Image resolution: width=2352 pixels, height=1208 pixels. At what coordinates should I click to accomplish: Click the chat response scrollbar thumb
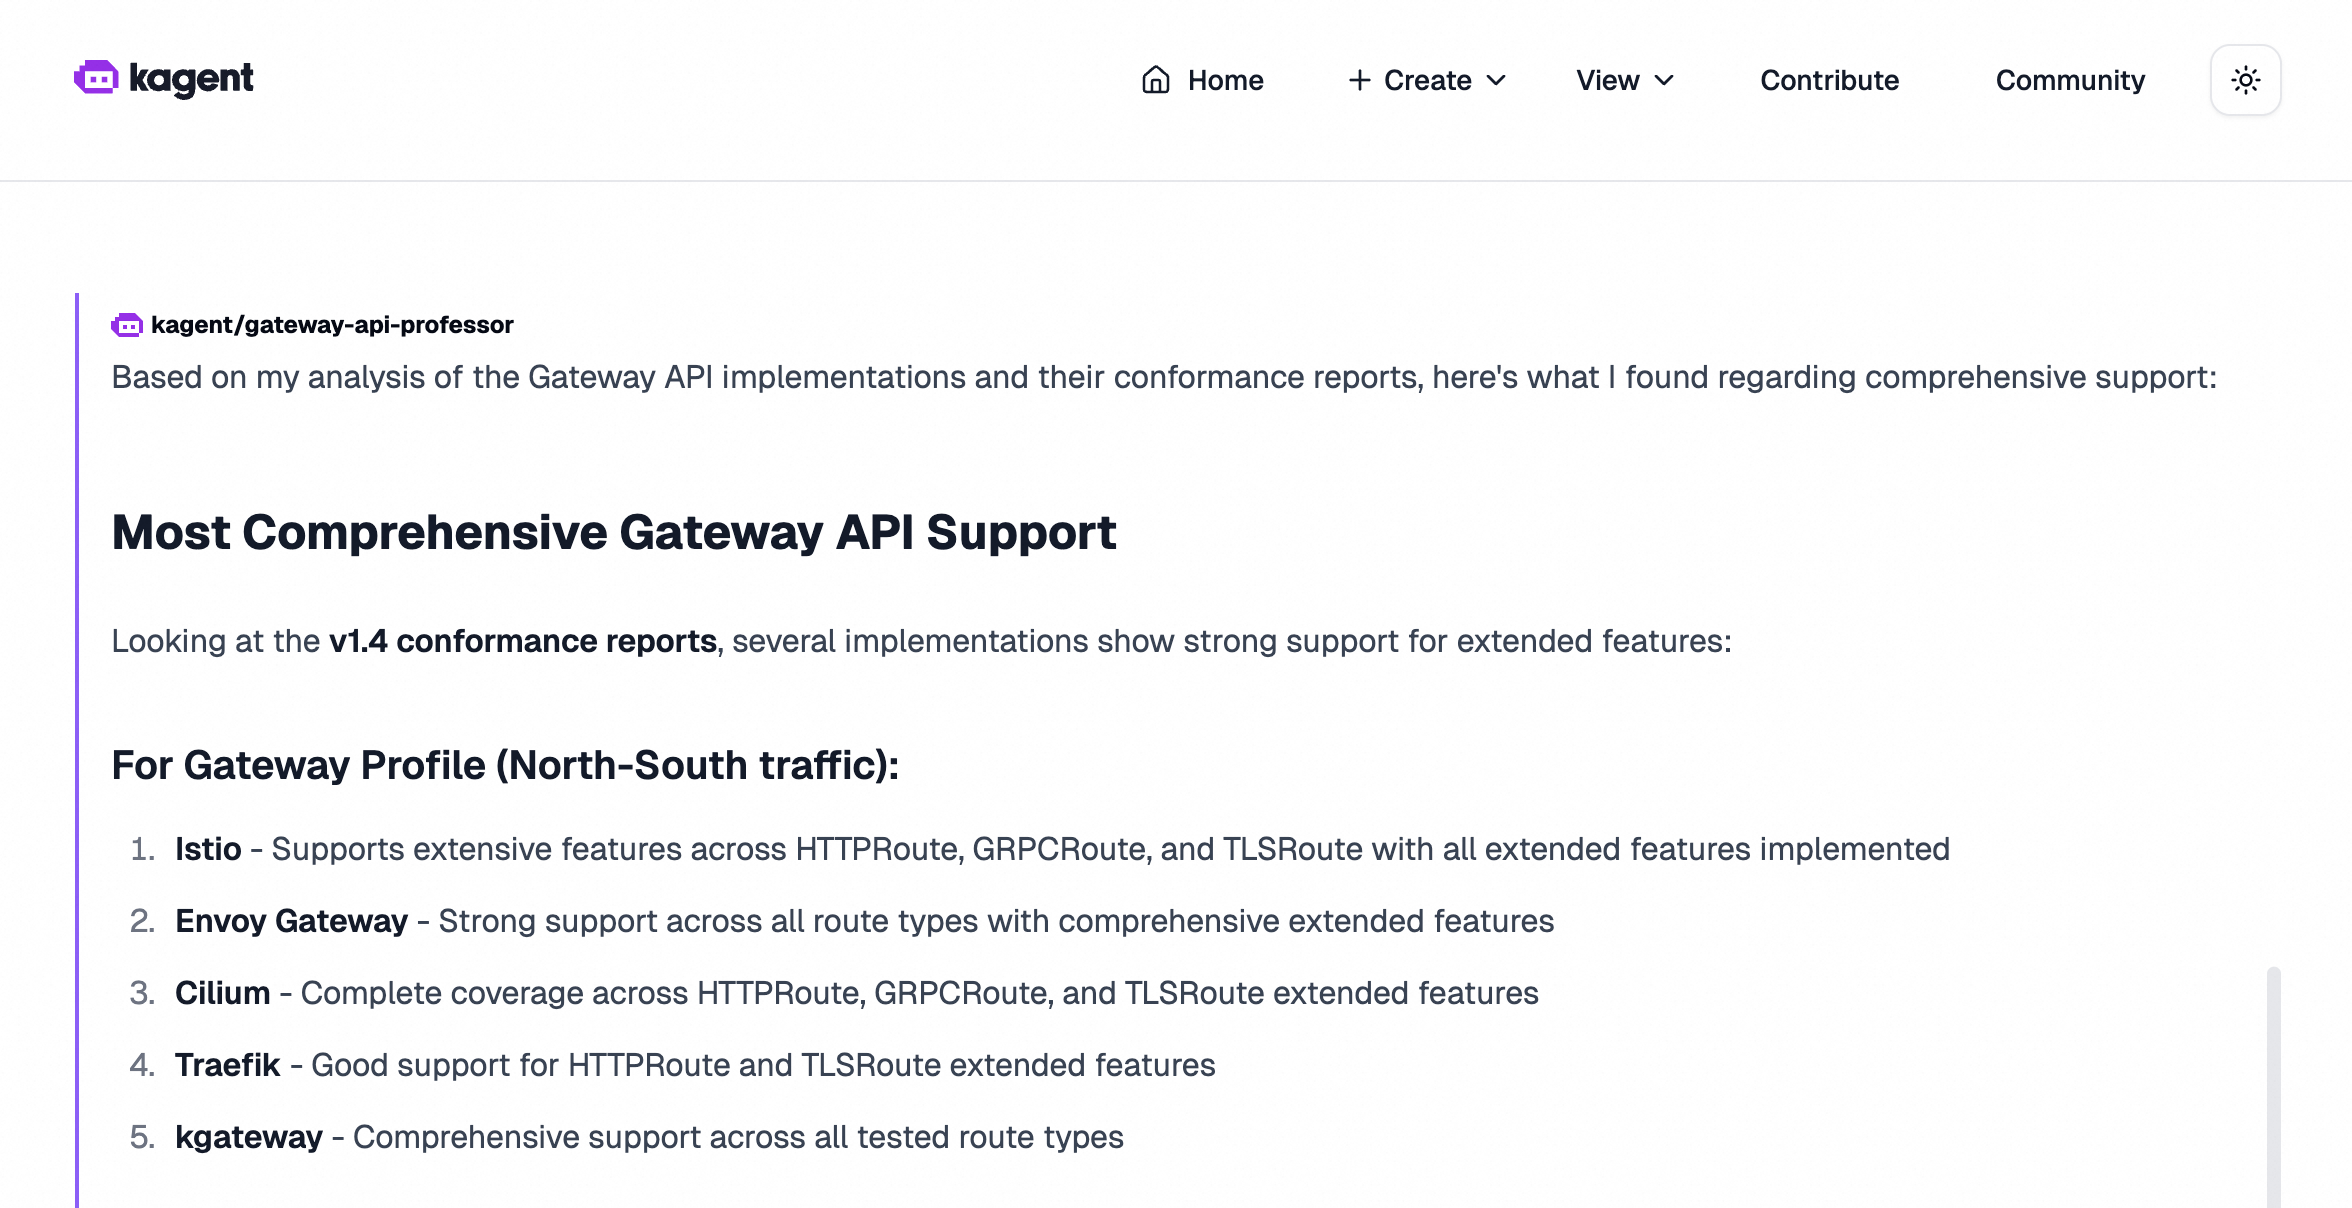[x=2273, y=1086]
